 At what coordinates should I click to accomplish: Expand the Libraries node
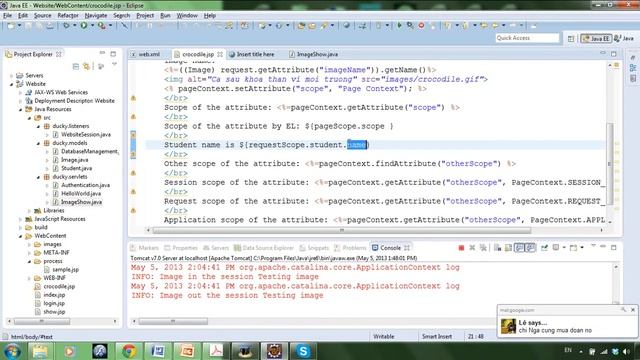click(29, 211)
